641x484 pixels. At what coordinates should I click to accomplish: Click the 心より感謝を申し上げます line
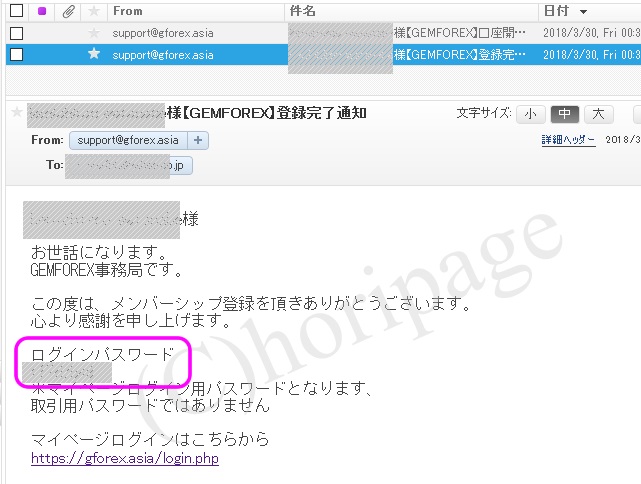(x=131, y=320)
